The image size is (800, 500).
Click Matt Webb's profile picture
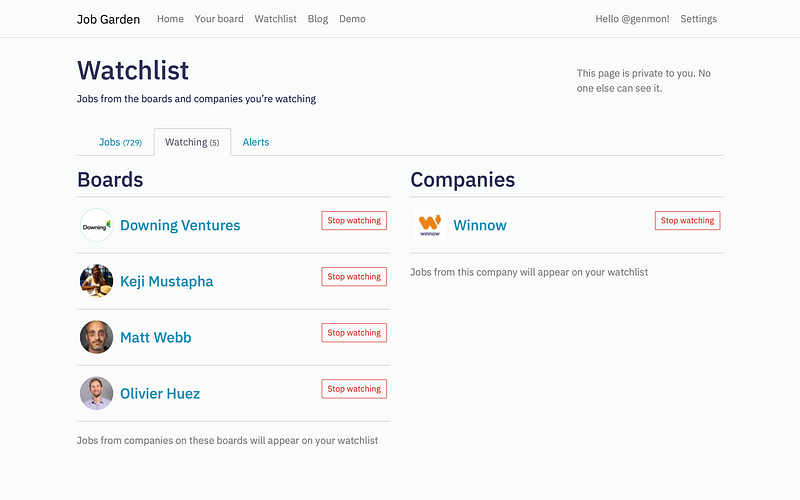(96, 337)
